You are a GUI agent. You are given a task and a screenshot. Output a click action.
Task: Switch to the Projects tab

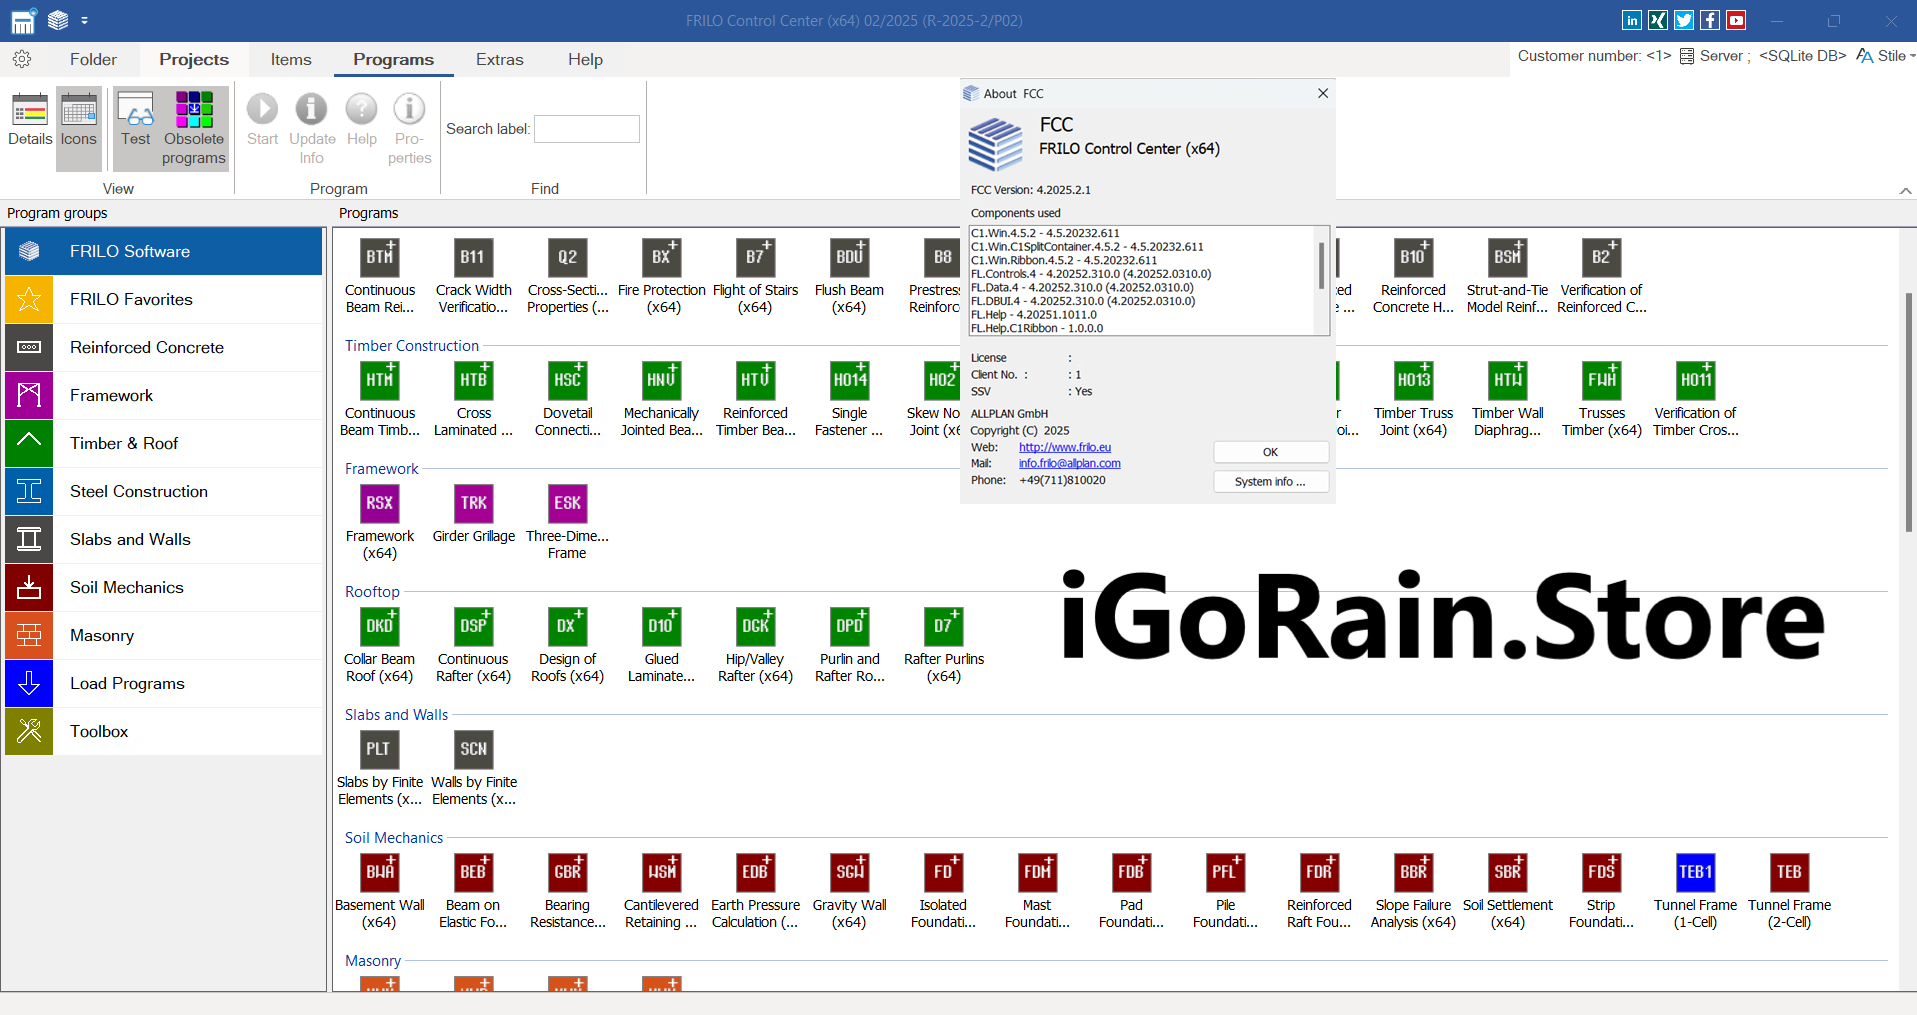click(x=194, y=60)
